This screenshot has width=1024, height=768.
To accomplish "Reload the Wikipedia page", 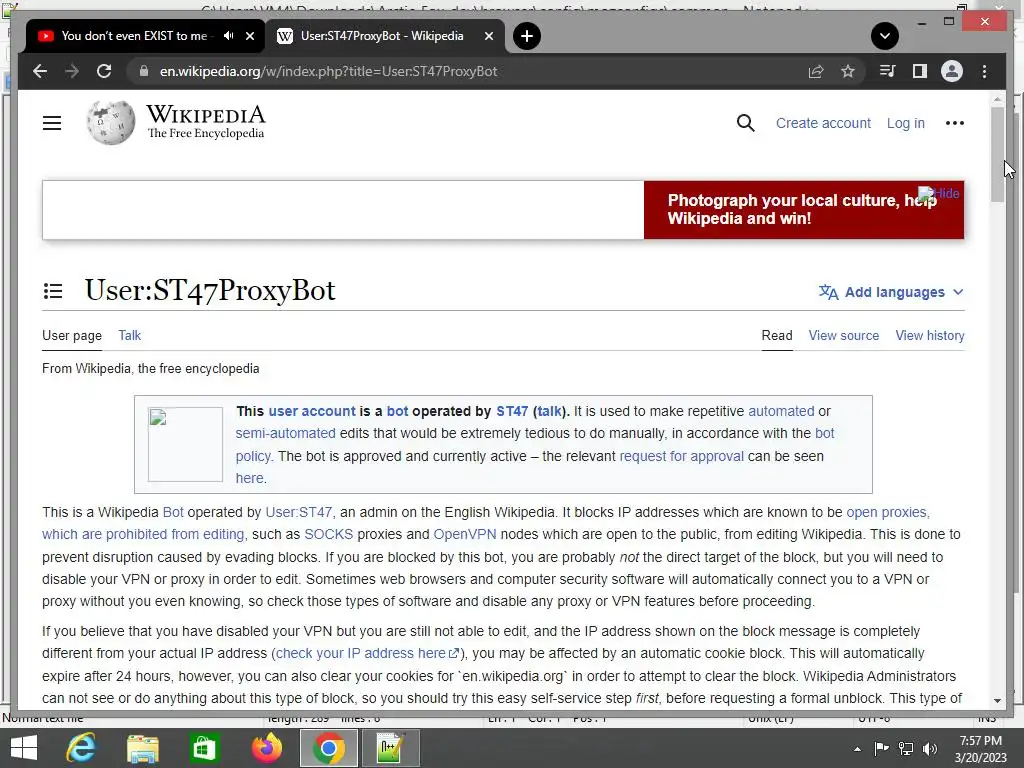I will [x=104, y=71].
